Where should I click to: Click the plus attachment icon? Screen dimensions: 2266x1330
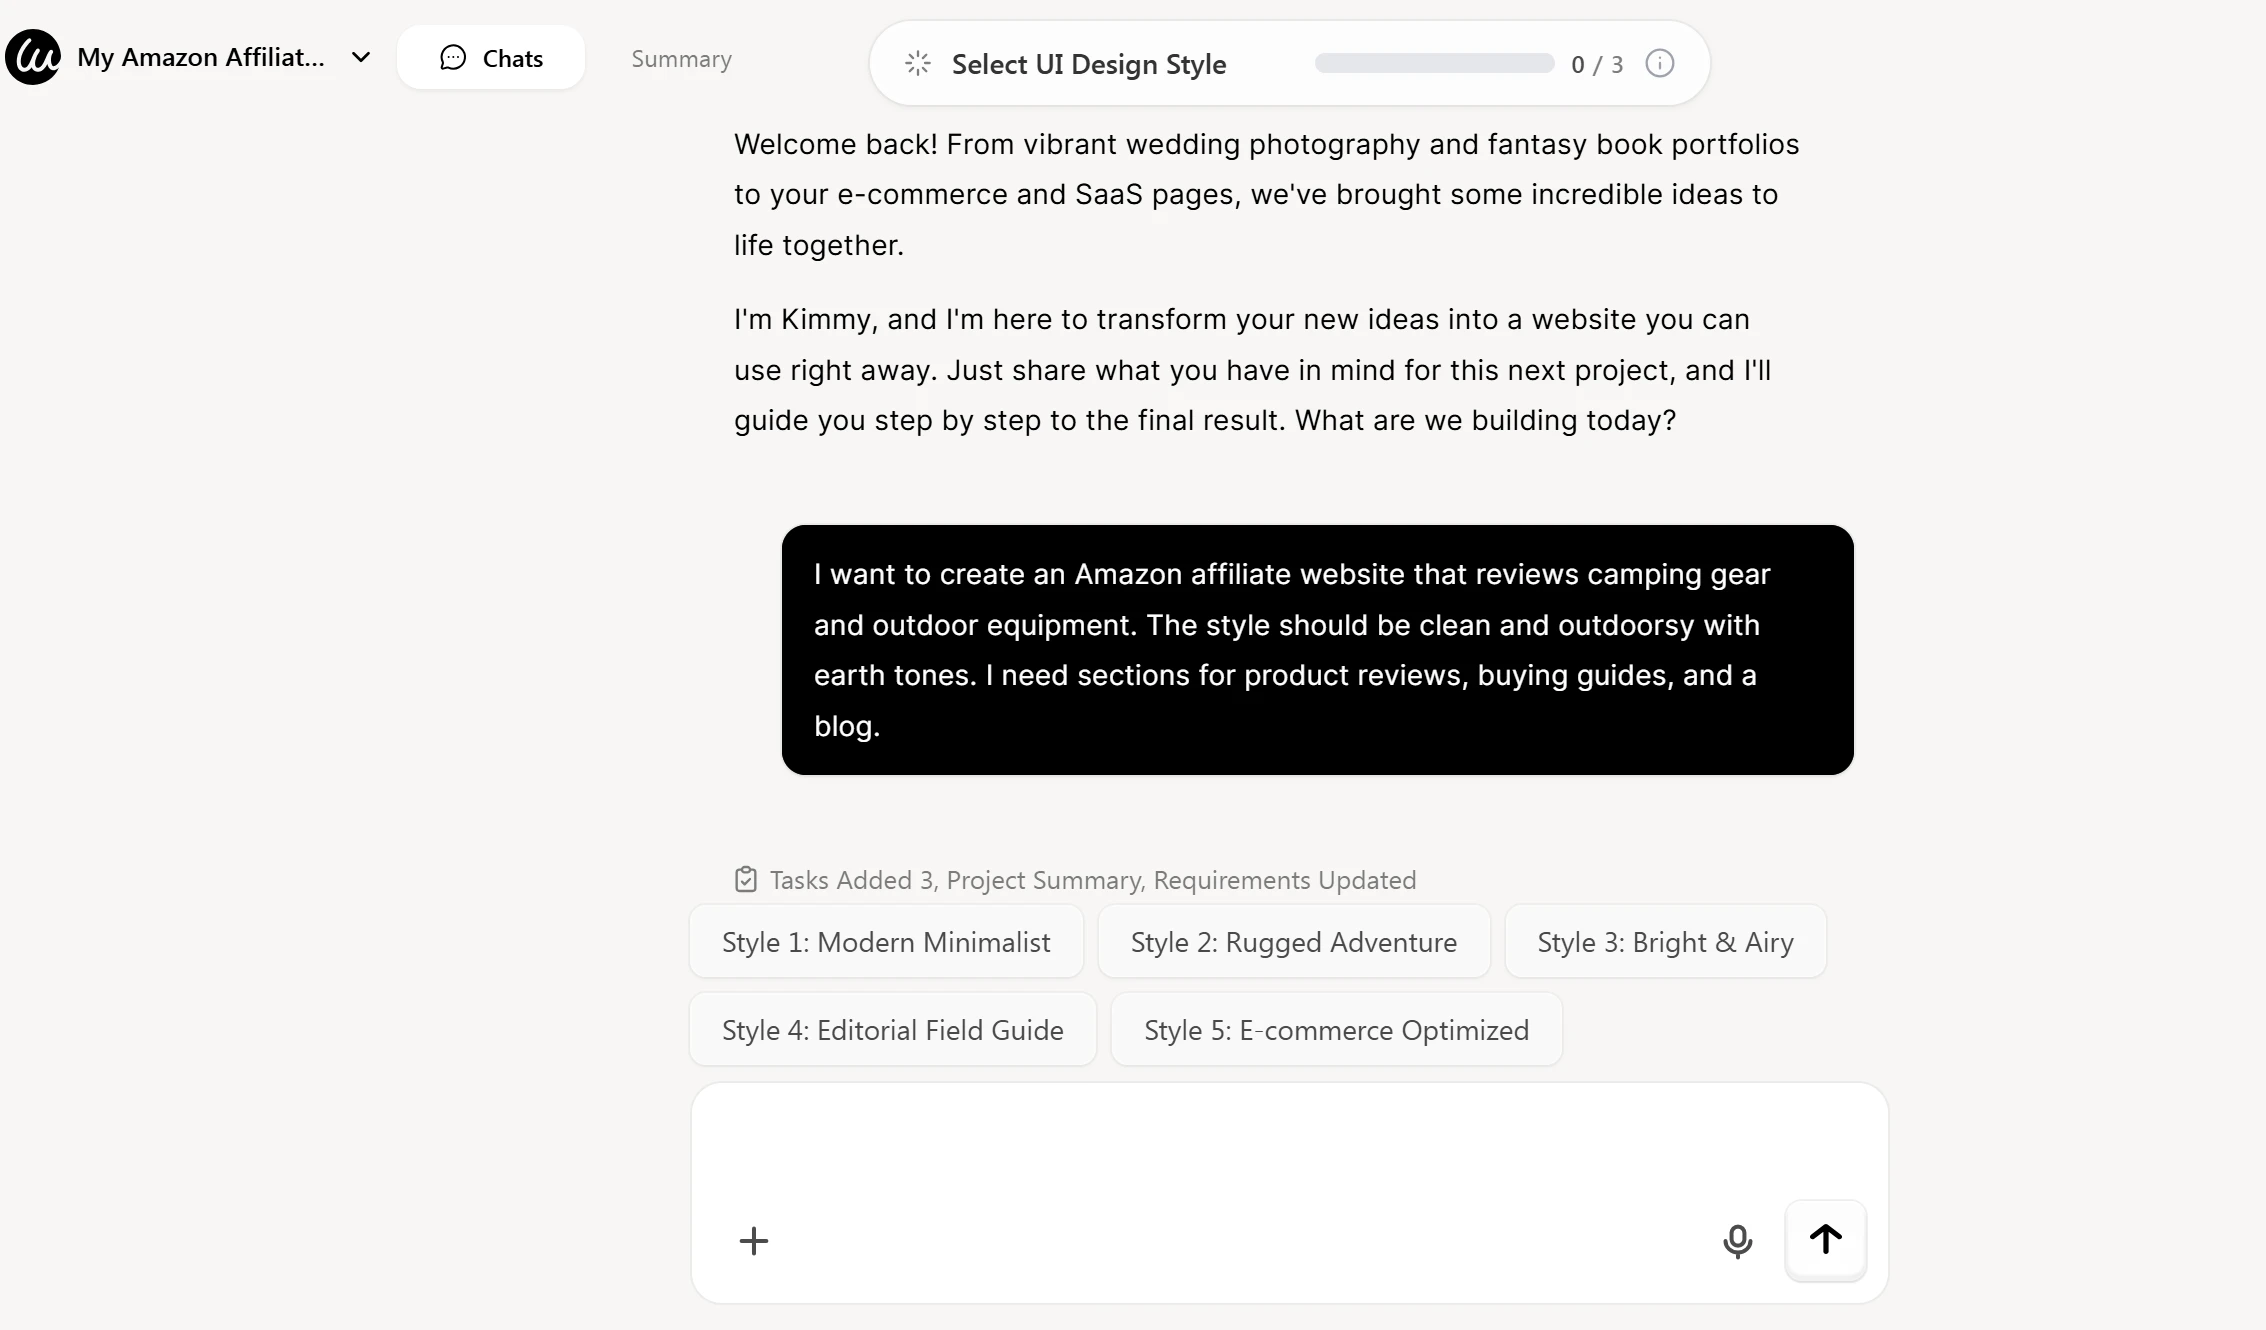pos(754,1241)
